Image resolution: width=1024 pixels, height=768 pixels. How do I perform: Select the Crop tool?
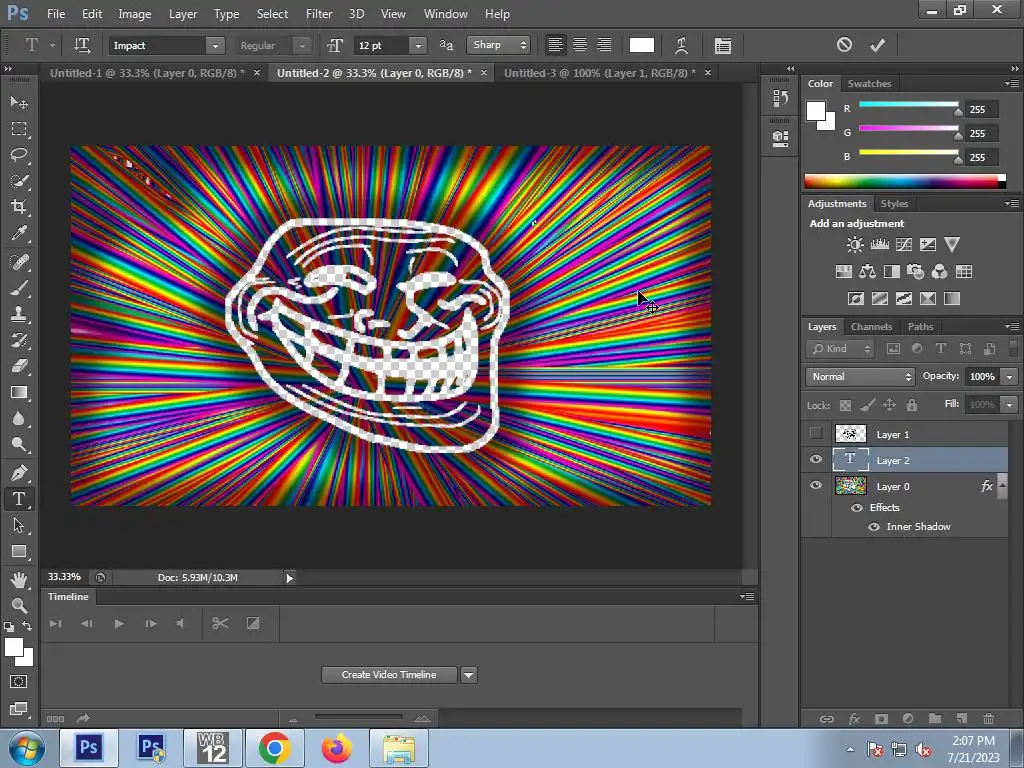point(19,207)
